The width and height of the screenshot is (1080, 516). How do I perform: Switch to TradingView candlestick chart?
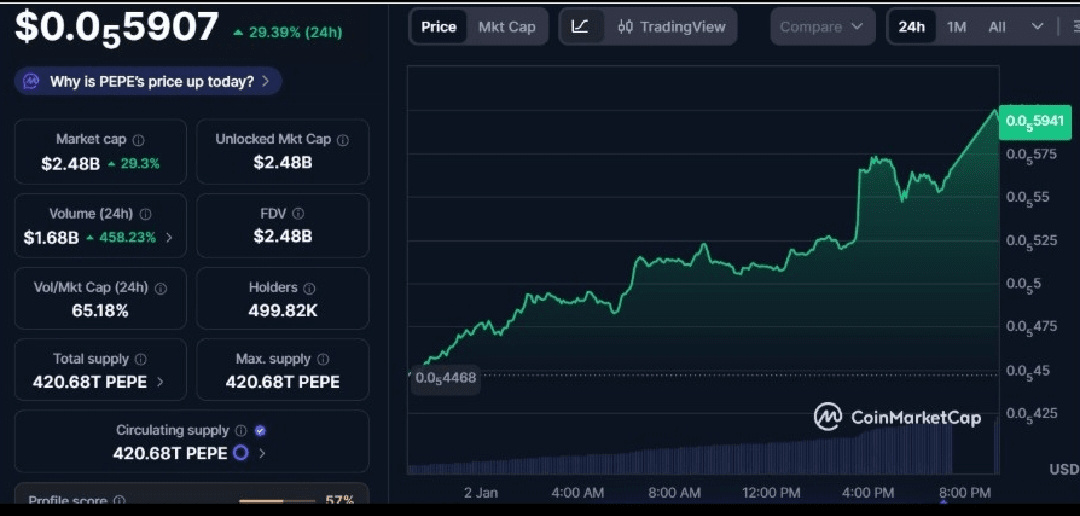point(672,27)
